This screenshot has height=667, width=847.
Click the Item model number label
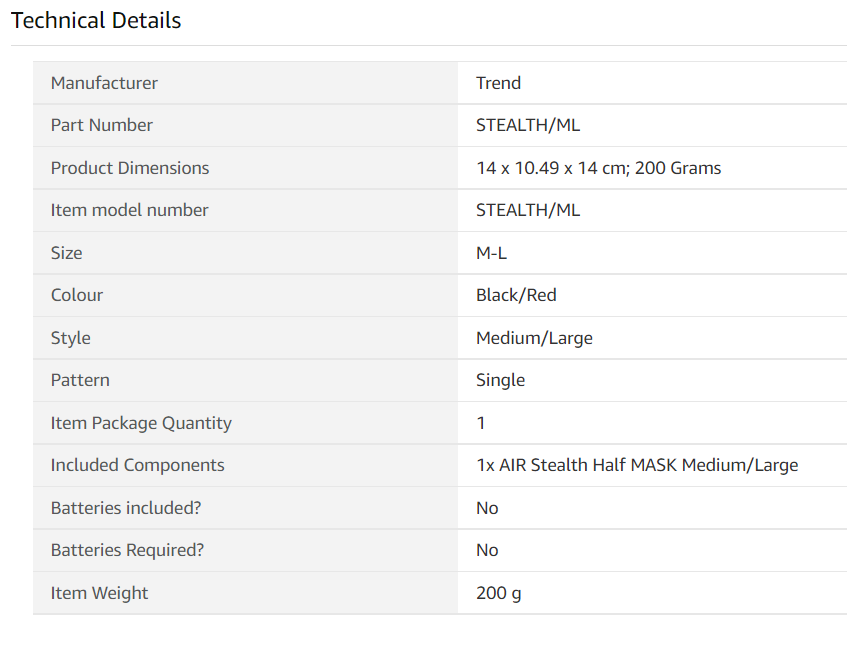click(x=130, y=210)
